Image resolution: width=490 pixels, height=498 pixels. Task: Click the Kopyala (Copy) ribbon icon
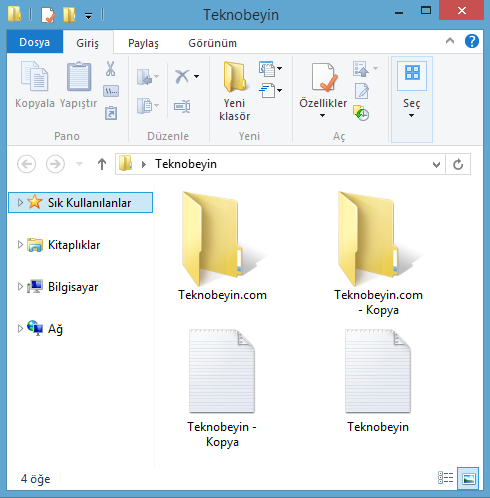tap(35, 77)
